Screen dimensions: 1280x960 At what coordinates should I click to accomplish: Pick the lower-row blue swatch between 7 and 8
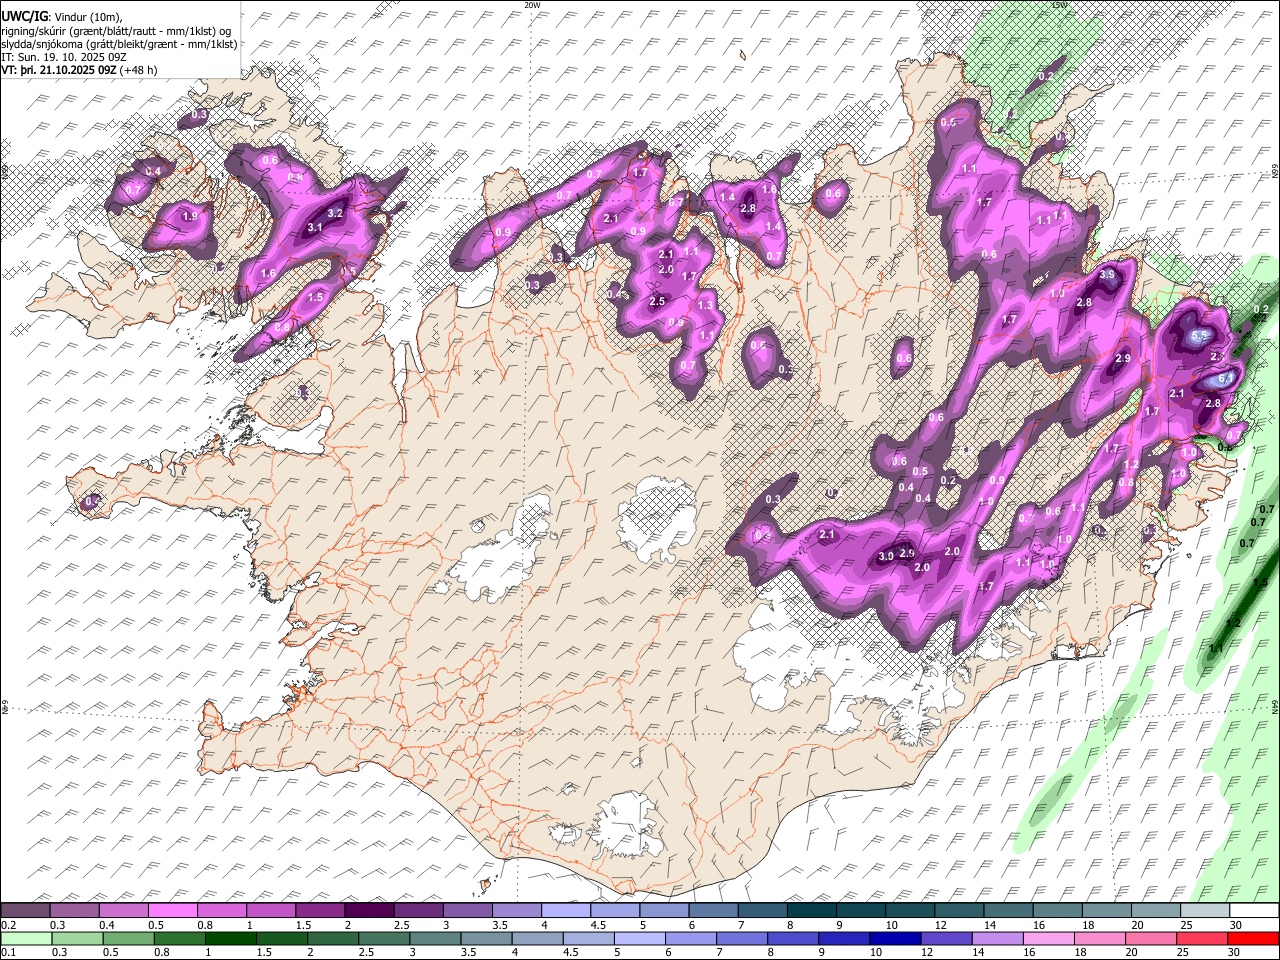(743, 938)
